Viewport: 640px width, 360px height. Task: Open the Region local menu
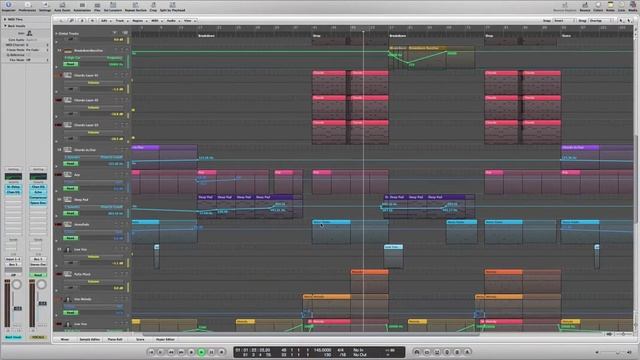pos(139,20)
